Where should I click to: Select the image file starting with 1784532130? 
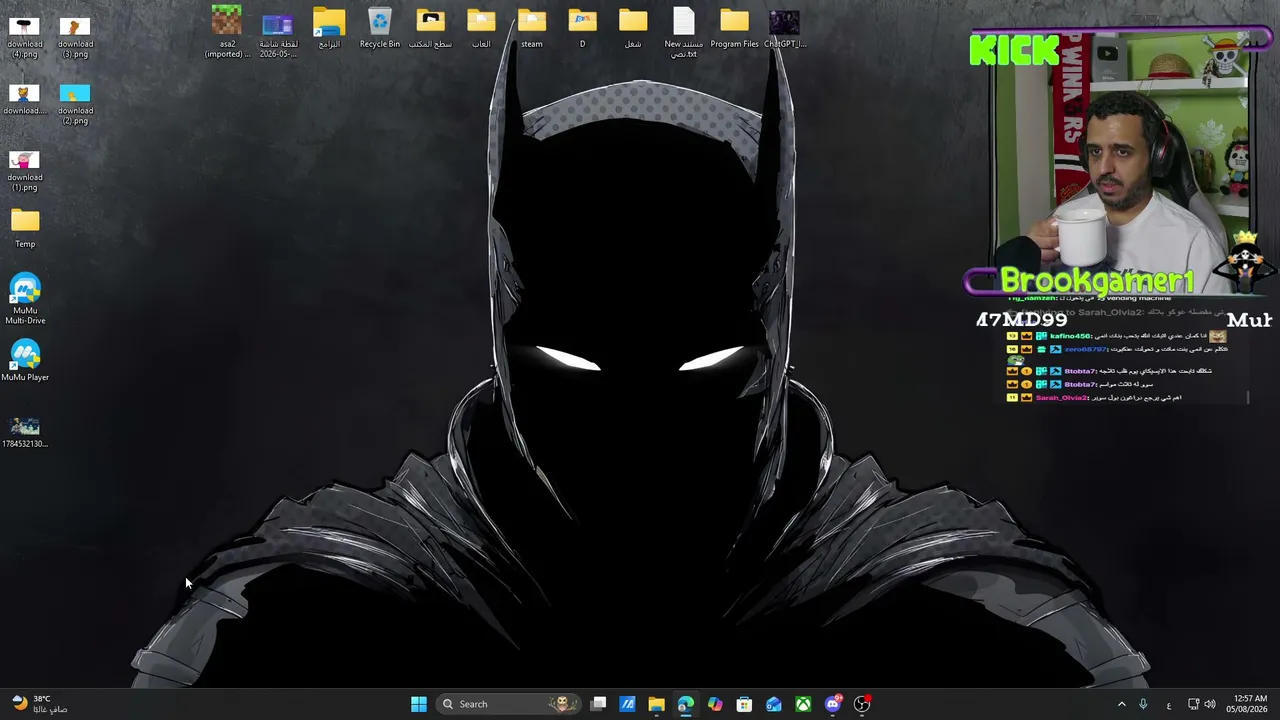pos(25,432)
